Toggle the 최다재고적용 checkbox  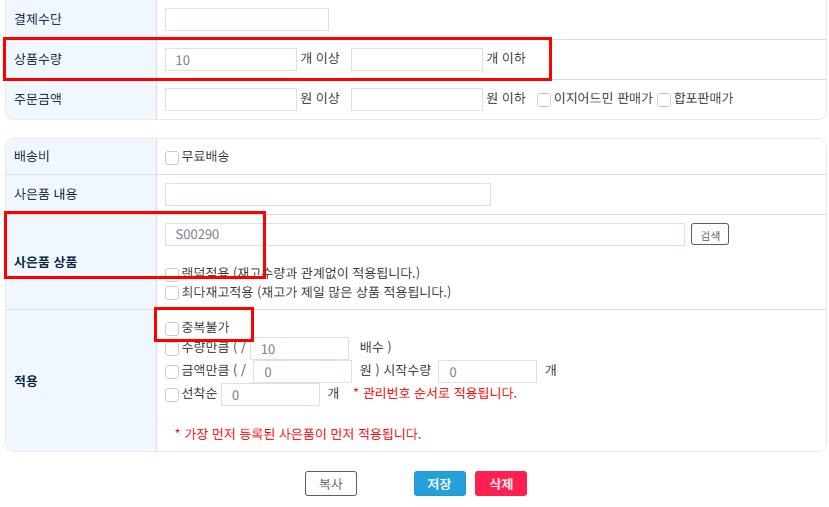(172, 293)
